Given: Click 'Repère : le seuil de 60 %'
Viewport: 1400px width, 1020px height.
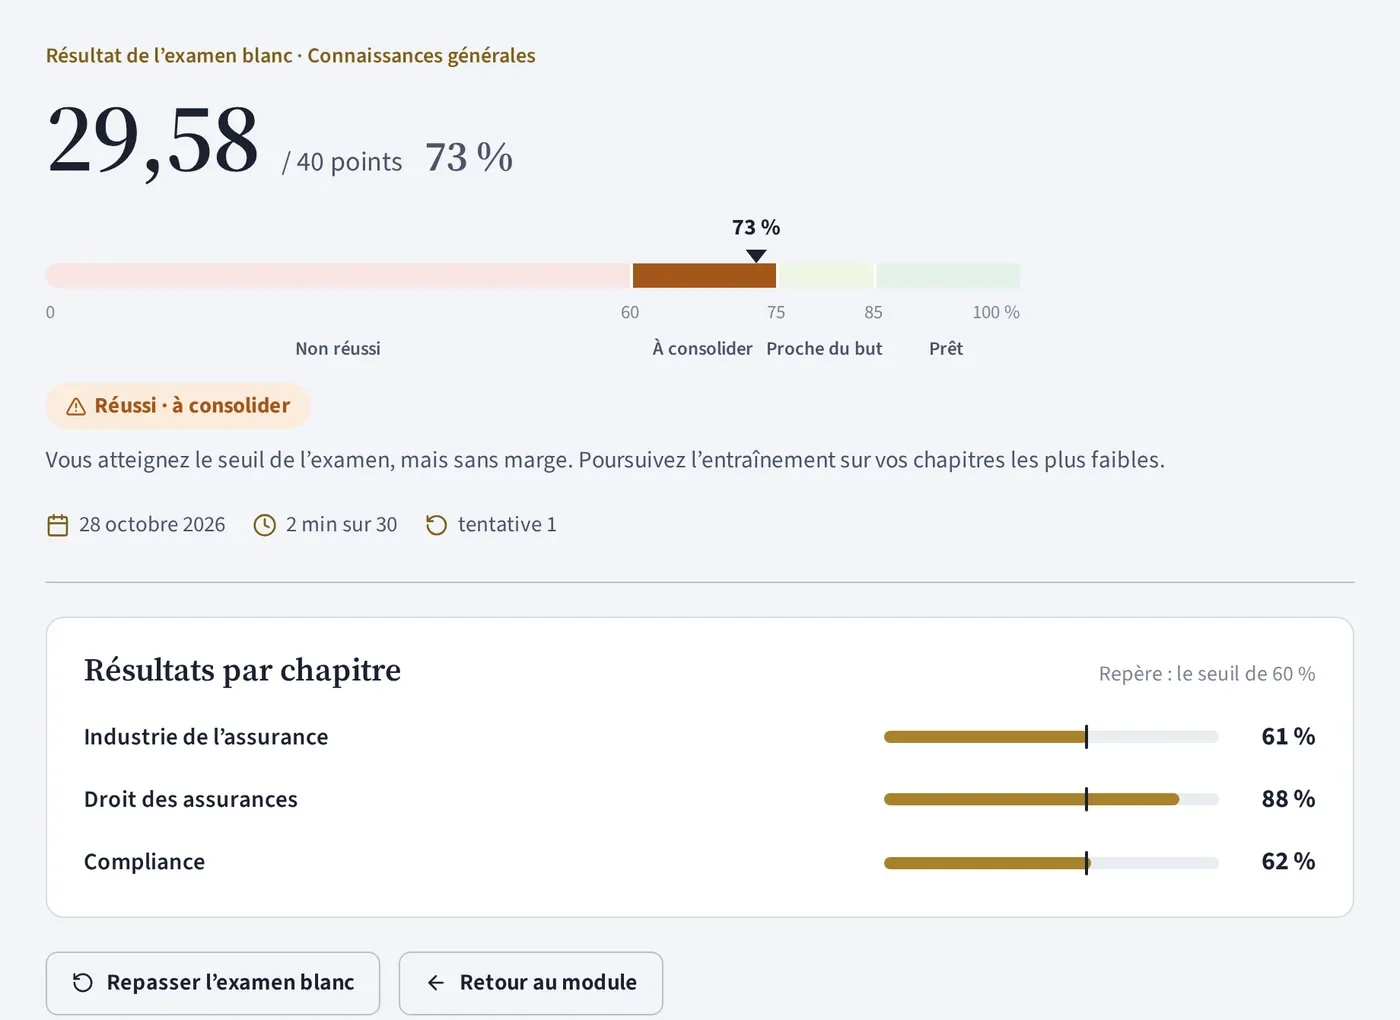Looking at the screenshot, I should click(1207, 674).
